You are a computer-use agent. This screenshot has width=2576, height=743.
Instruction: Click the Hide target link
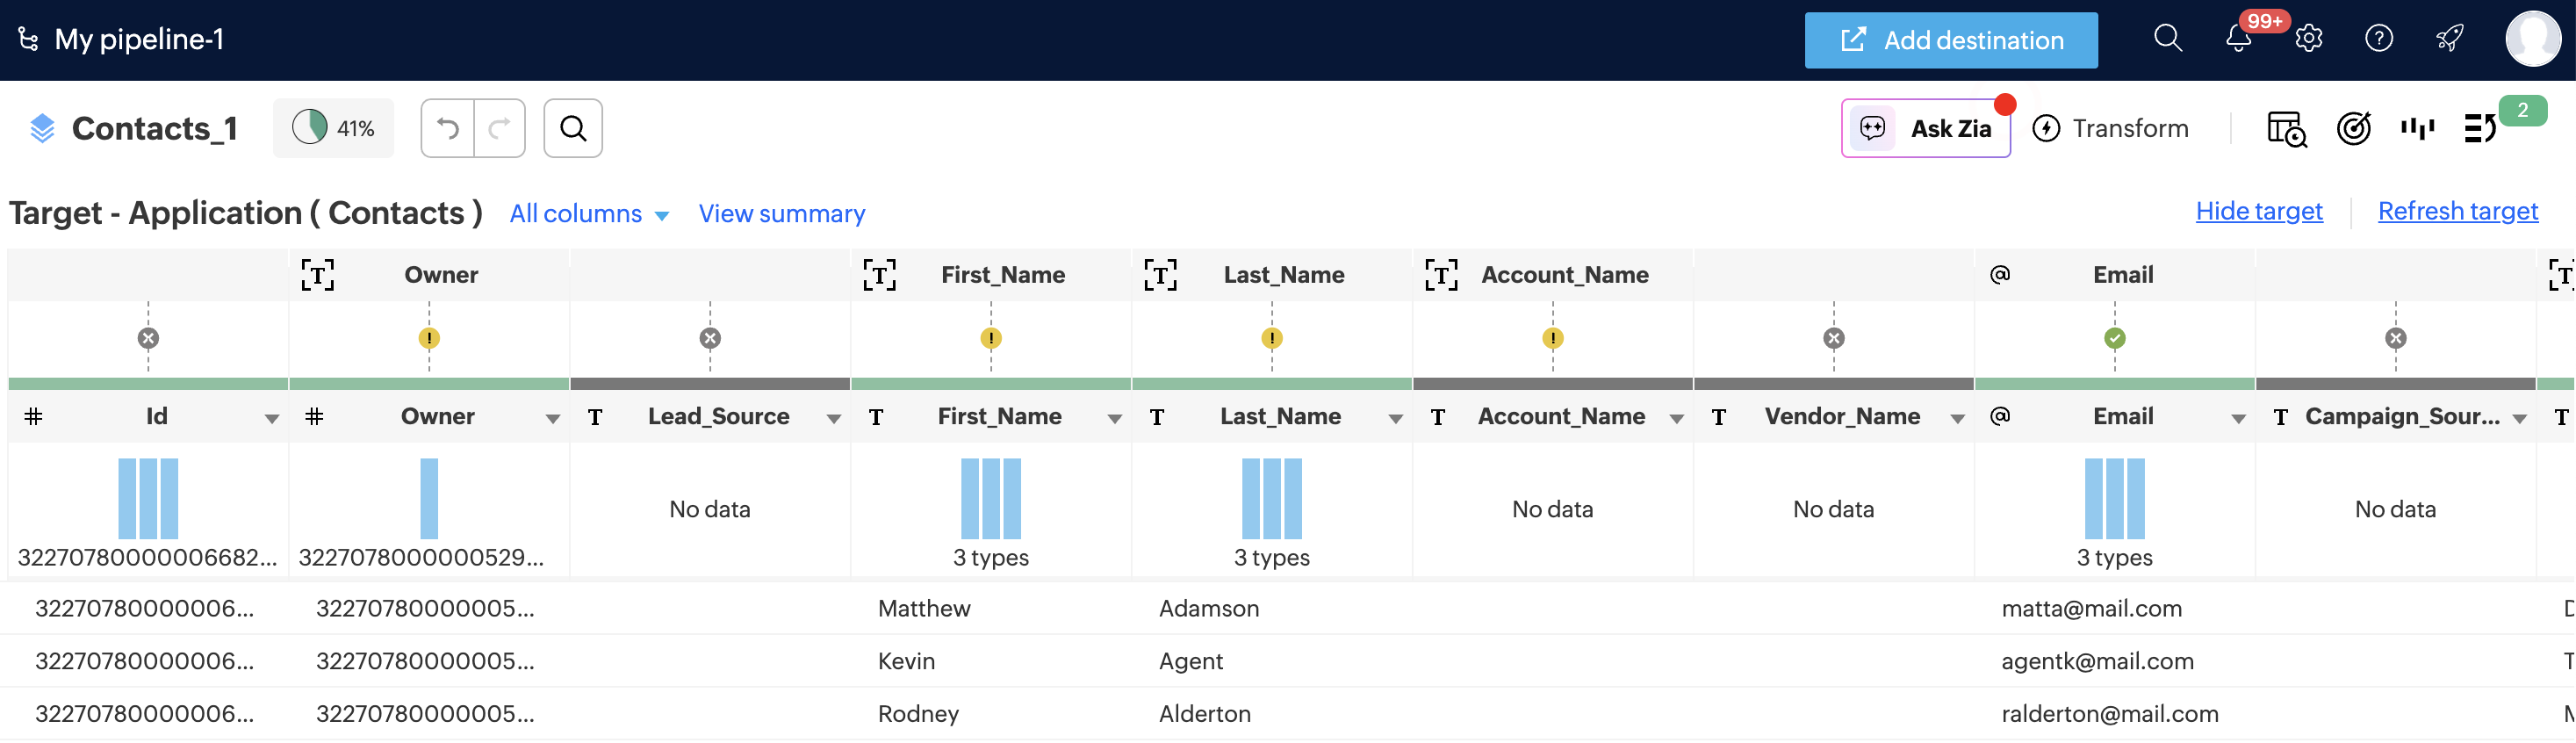point(2259,211)
